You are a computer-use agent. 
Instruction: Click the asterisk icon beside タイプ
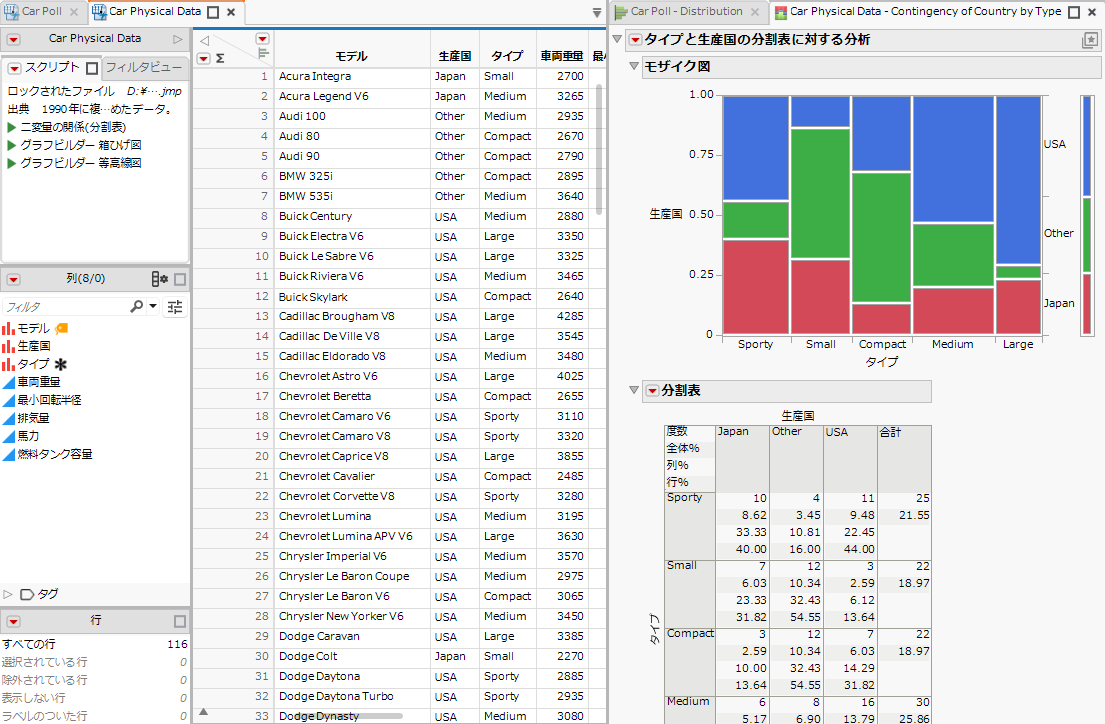point(61,364)
